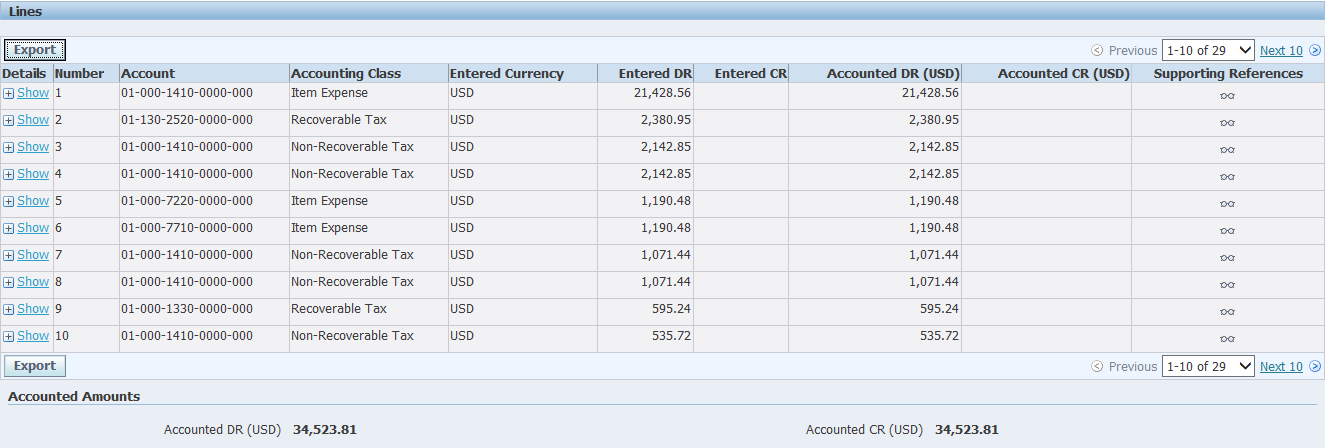Click the Show link for line 8
Viewport: 1325px width, 448px height.
[33, 282]
